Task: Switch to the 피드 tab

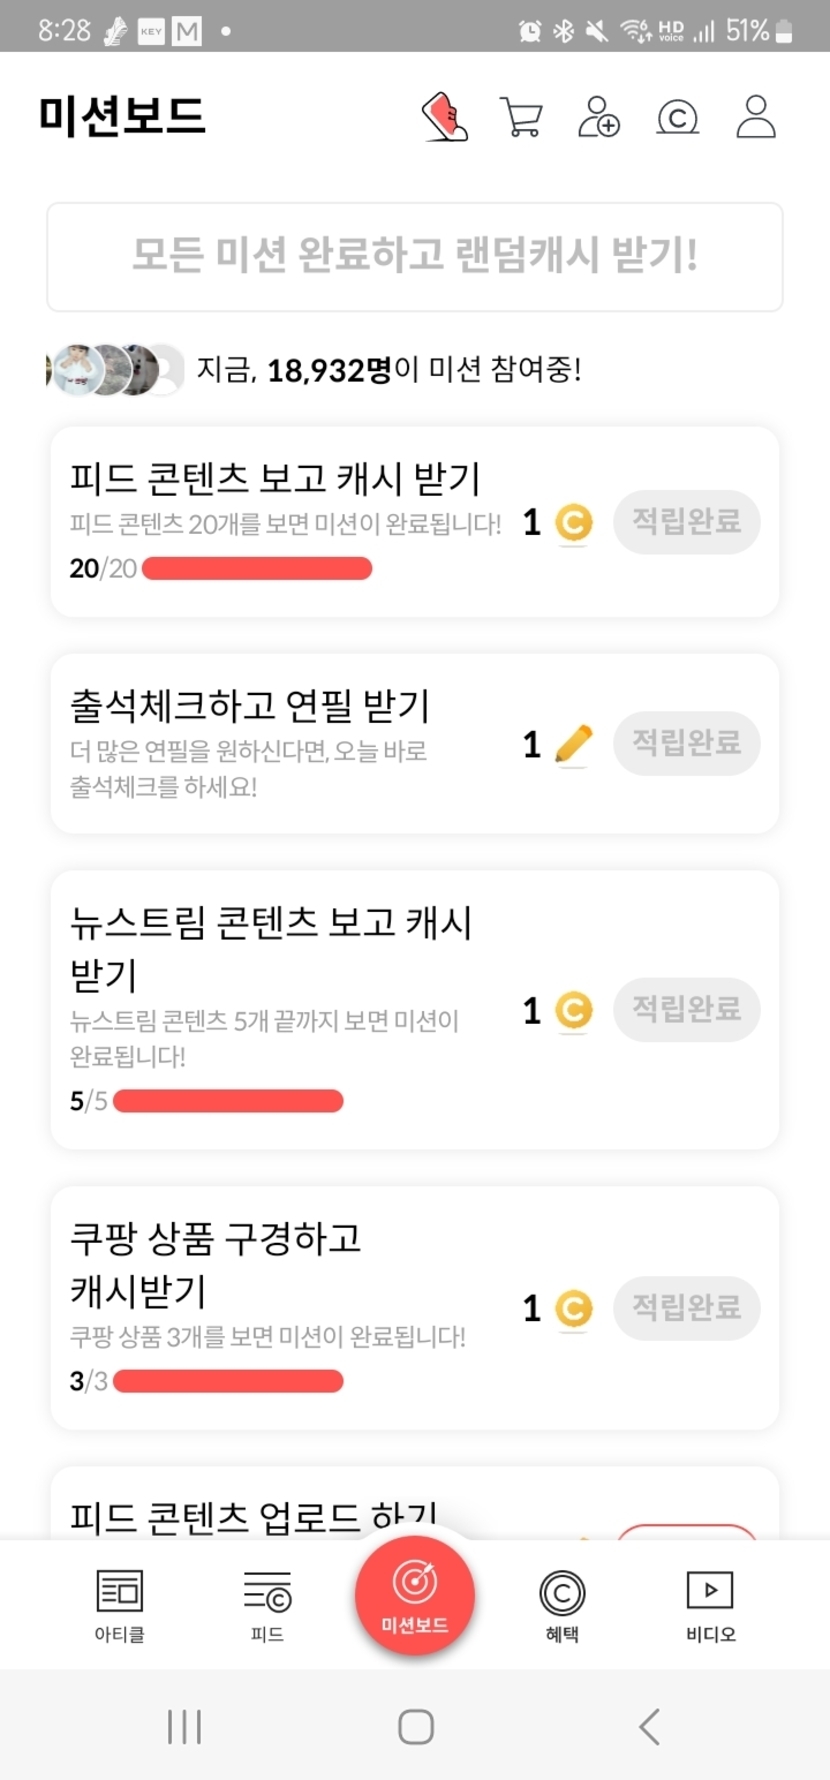Action: tap(267, 1606)
